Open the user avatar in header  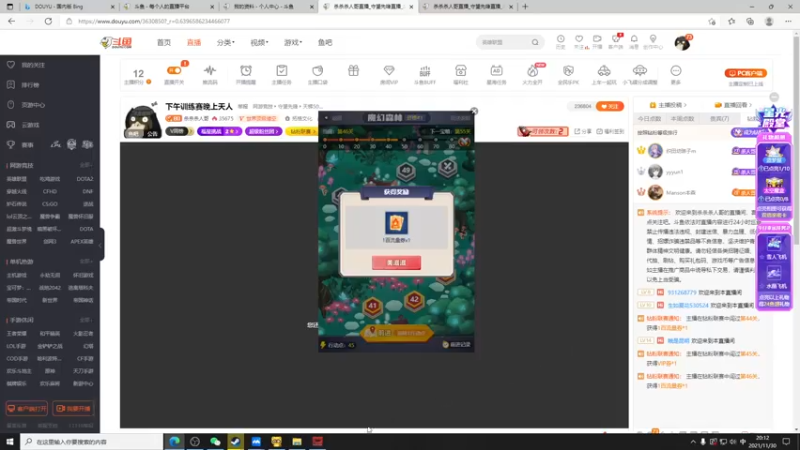682,43
